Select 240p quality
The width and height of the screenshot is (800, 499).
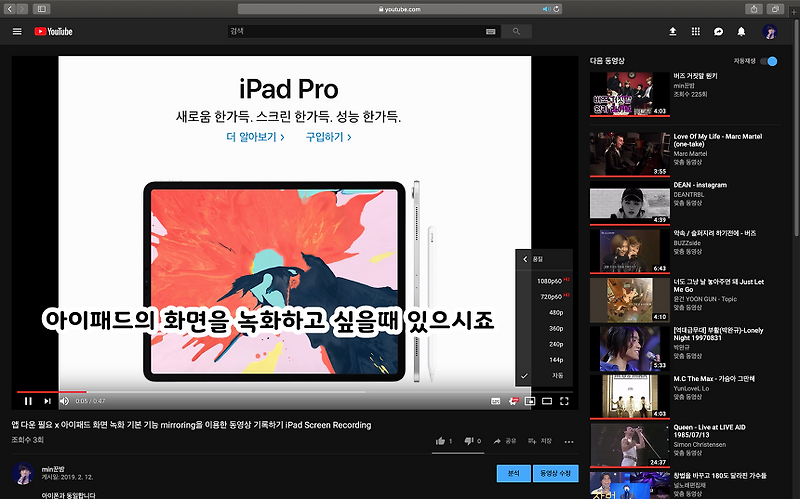click(544, 344)
